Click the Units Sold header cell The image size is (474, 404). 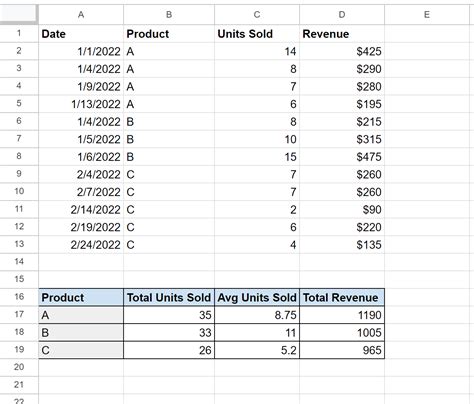pos(257,34)
